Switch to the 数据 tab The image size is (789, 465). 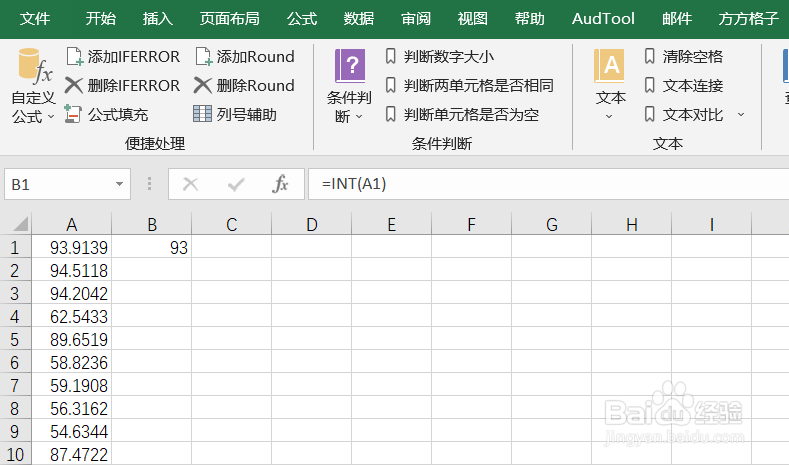pos(359,19)
